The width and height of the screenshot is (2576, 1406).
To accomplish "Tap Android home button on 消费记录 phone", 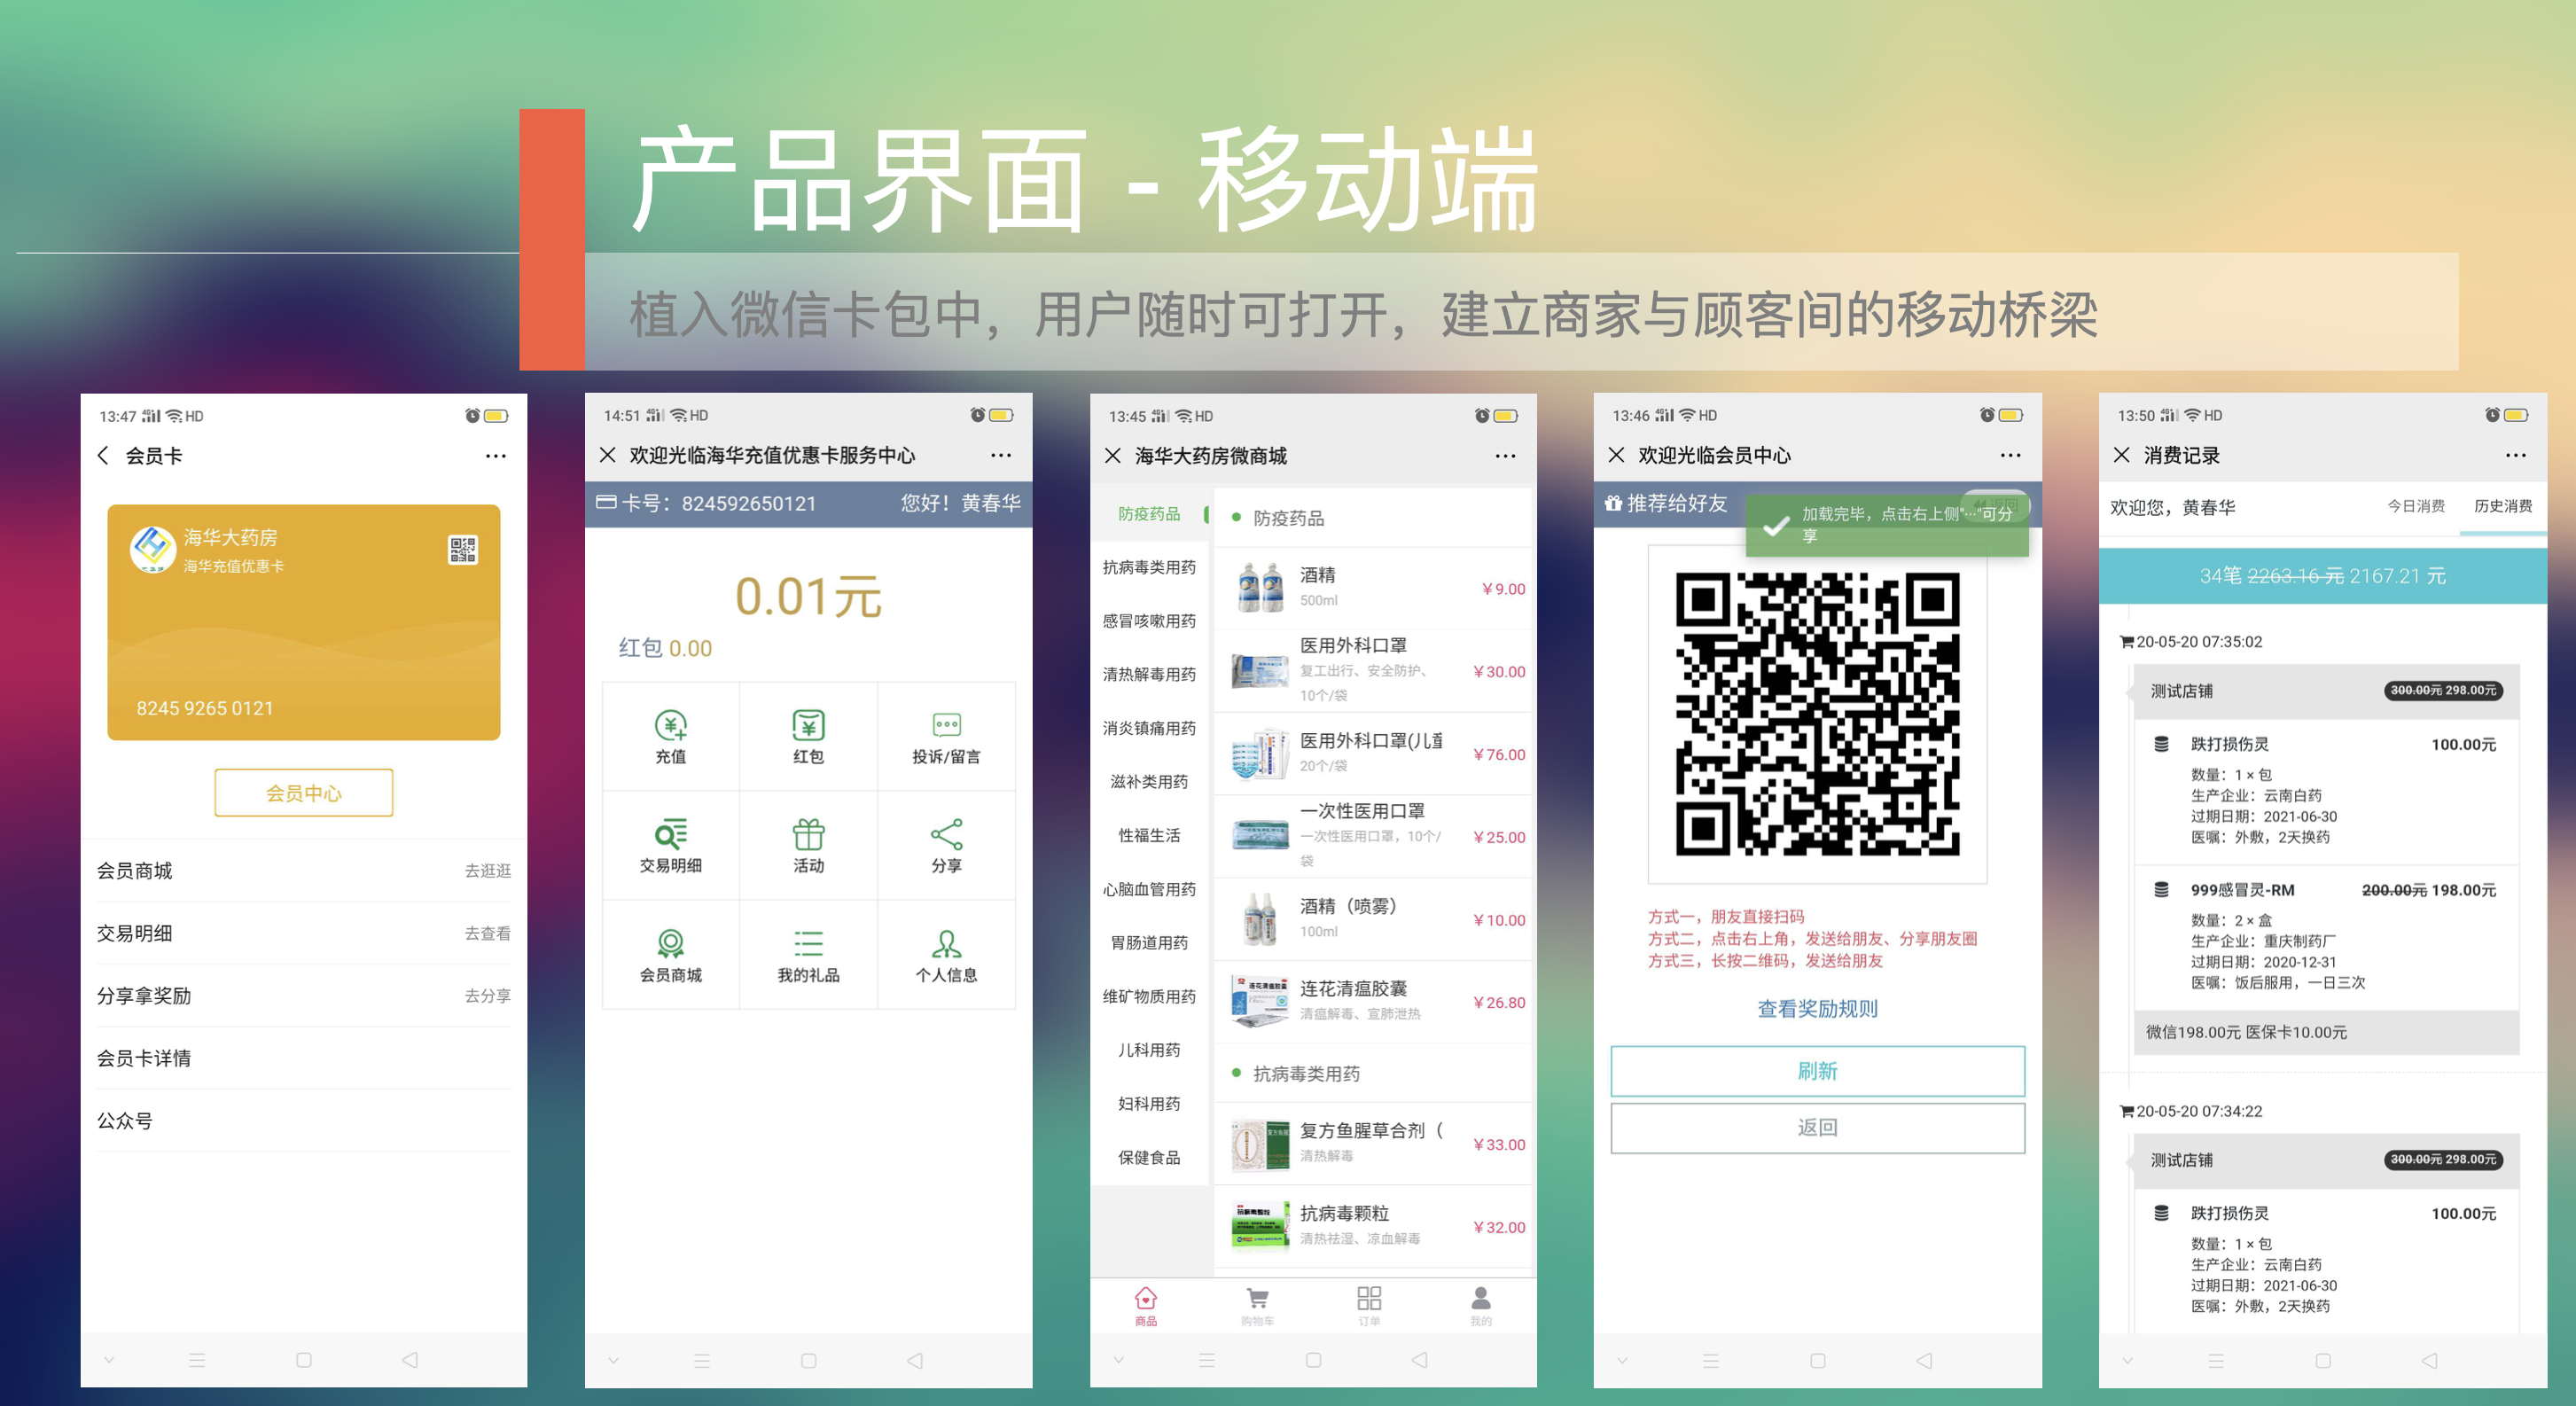I will (2323, 1360).
